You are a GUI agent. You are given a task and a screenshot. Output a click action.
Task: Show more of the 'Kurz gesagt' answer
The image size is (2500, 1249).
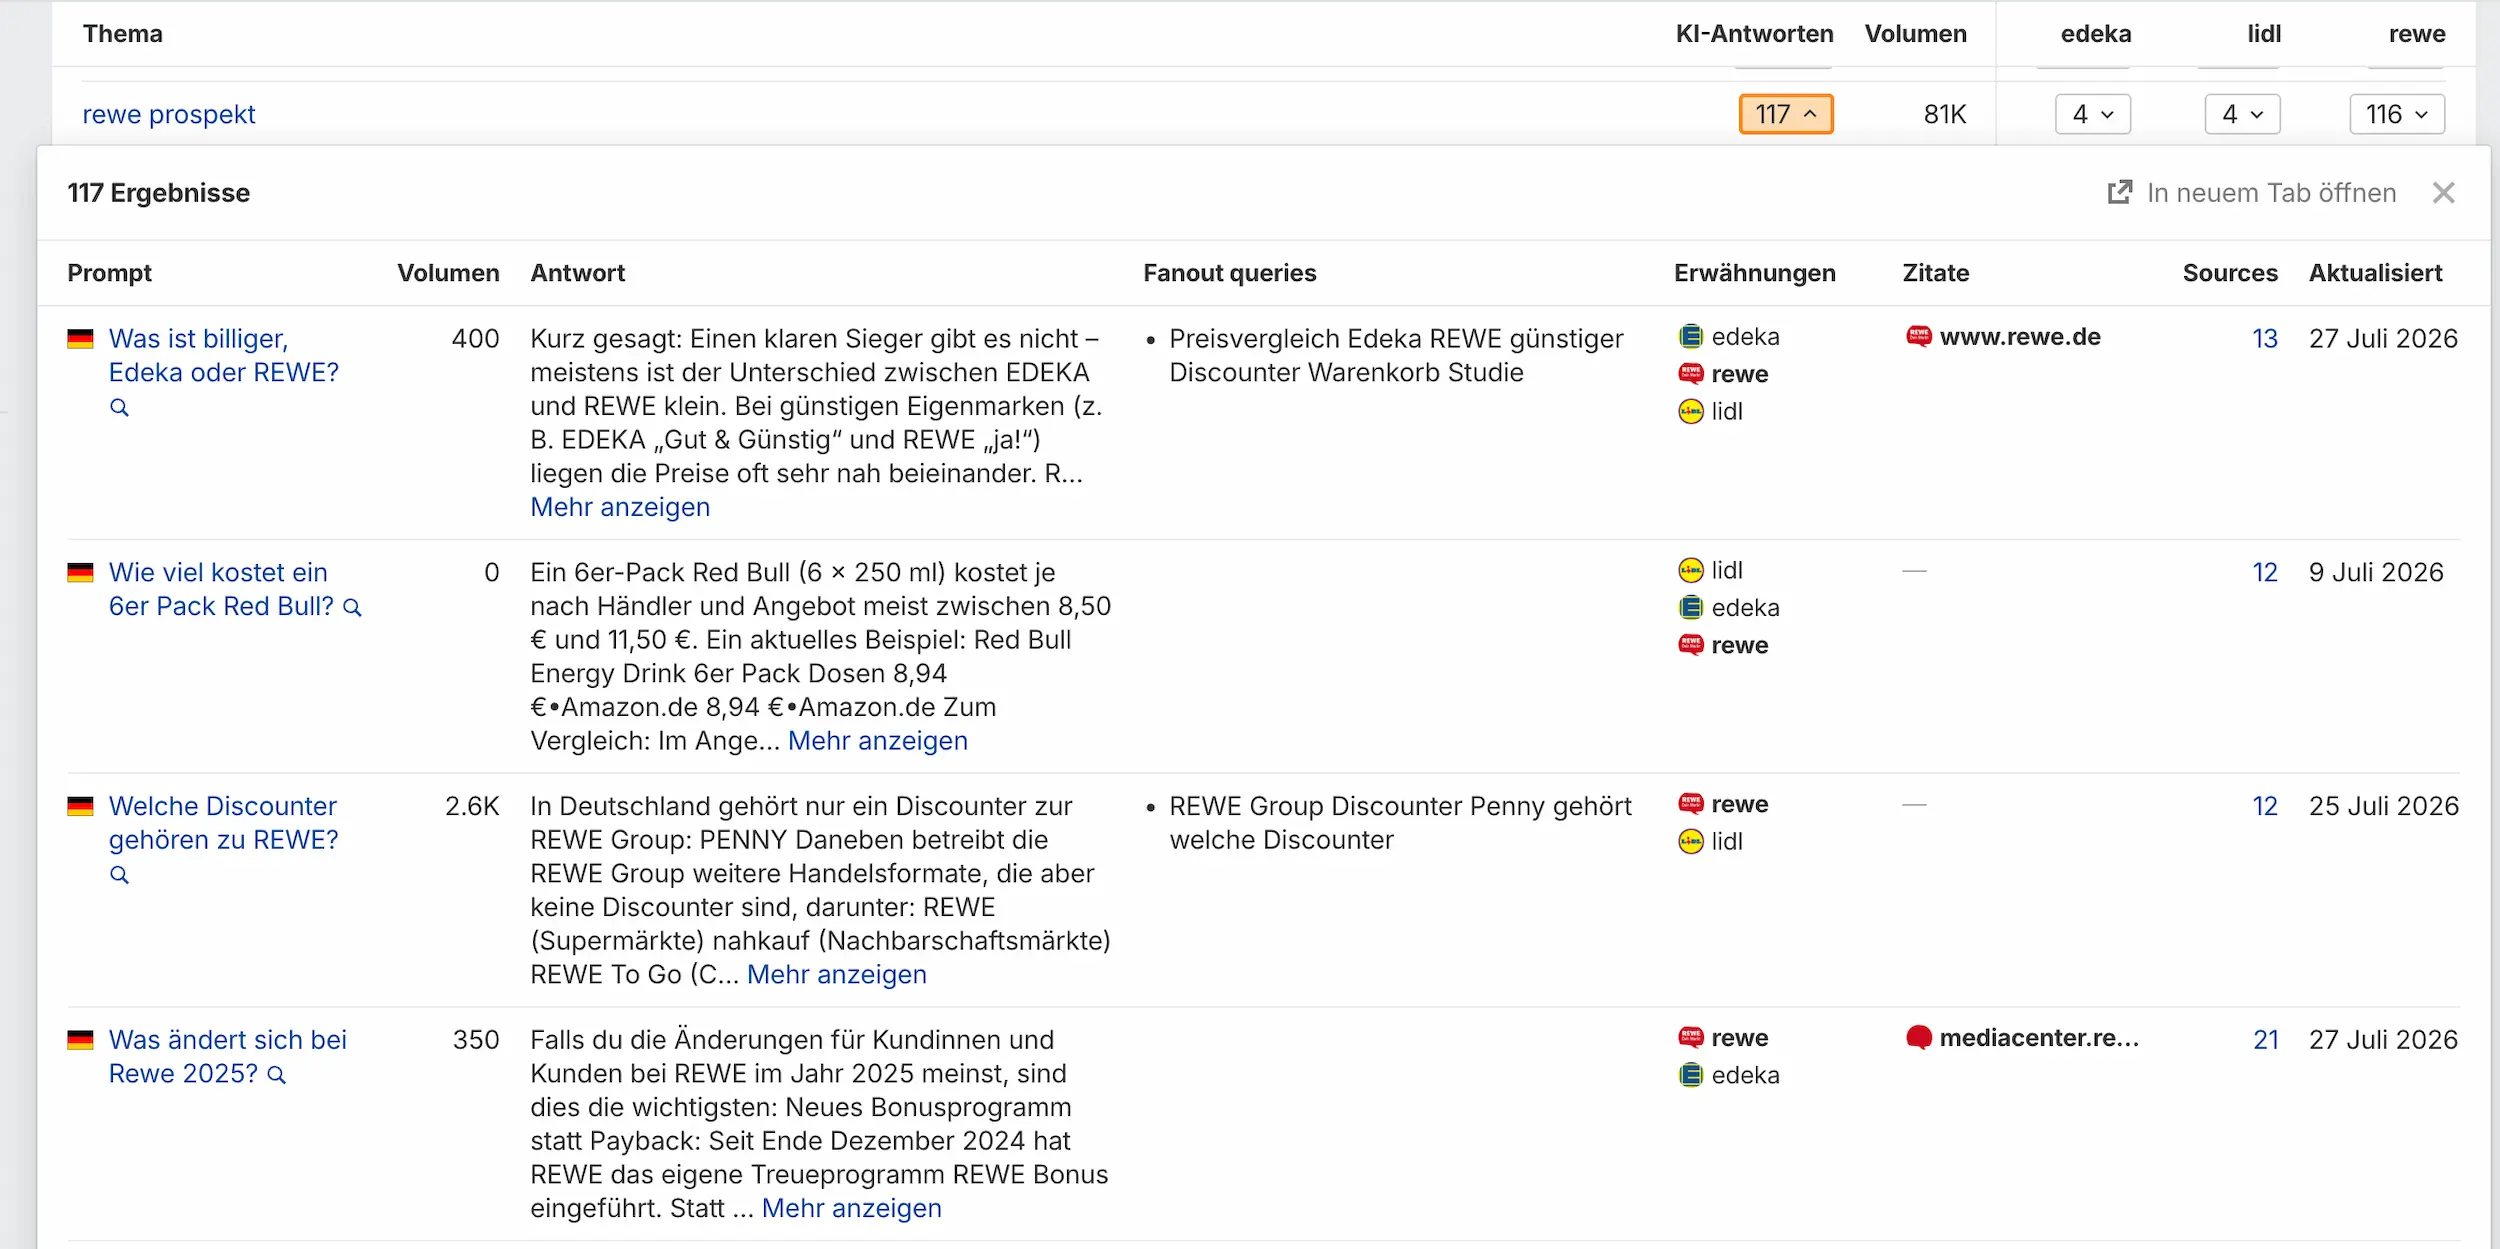pos(620,507)
